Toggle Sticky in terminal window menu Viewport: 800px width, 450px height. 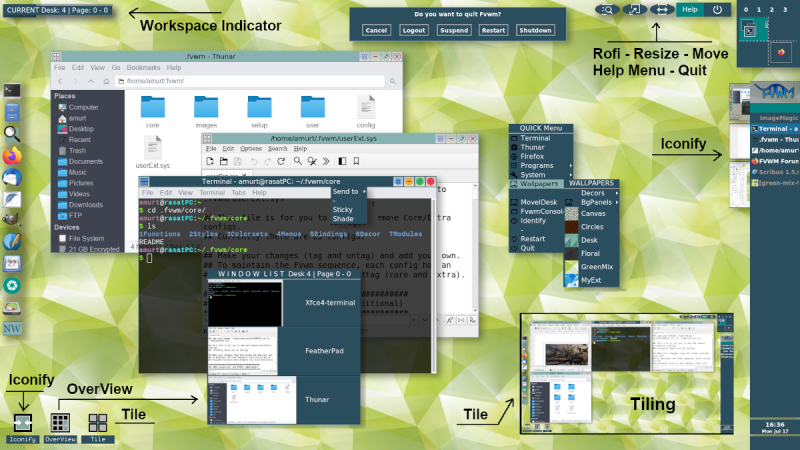click(342, 210)
